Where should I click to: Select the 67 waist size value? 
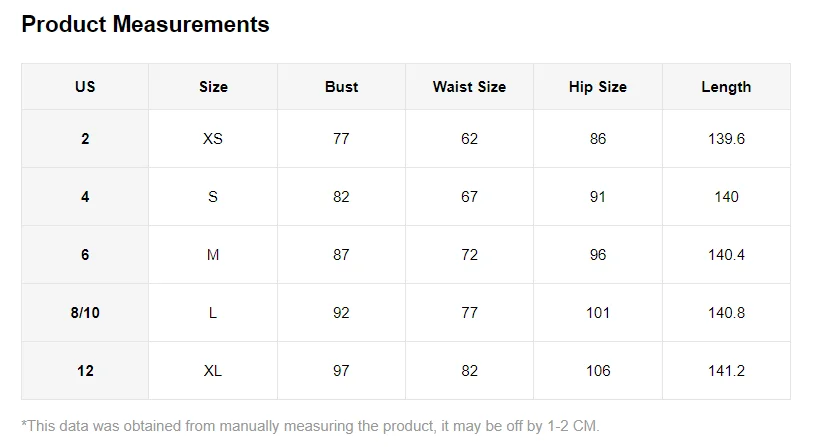pos(469,197)
